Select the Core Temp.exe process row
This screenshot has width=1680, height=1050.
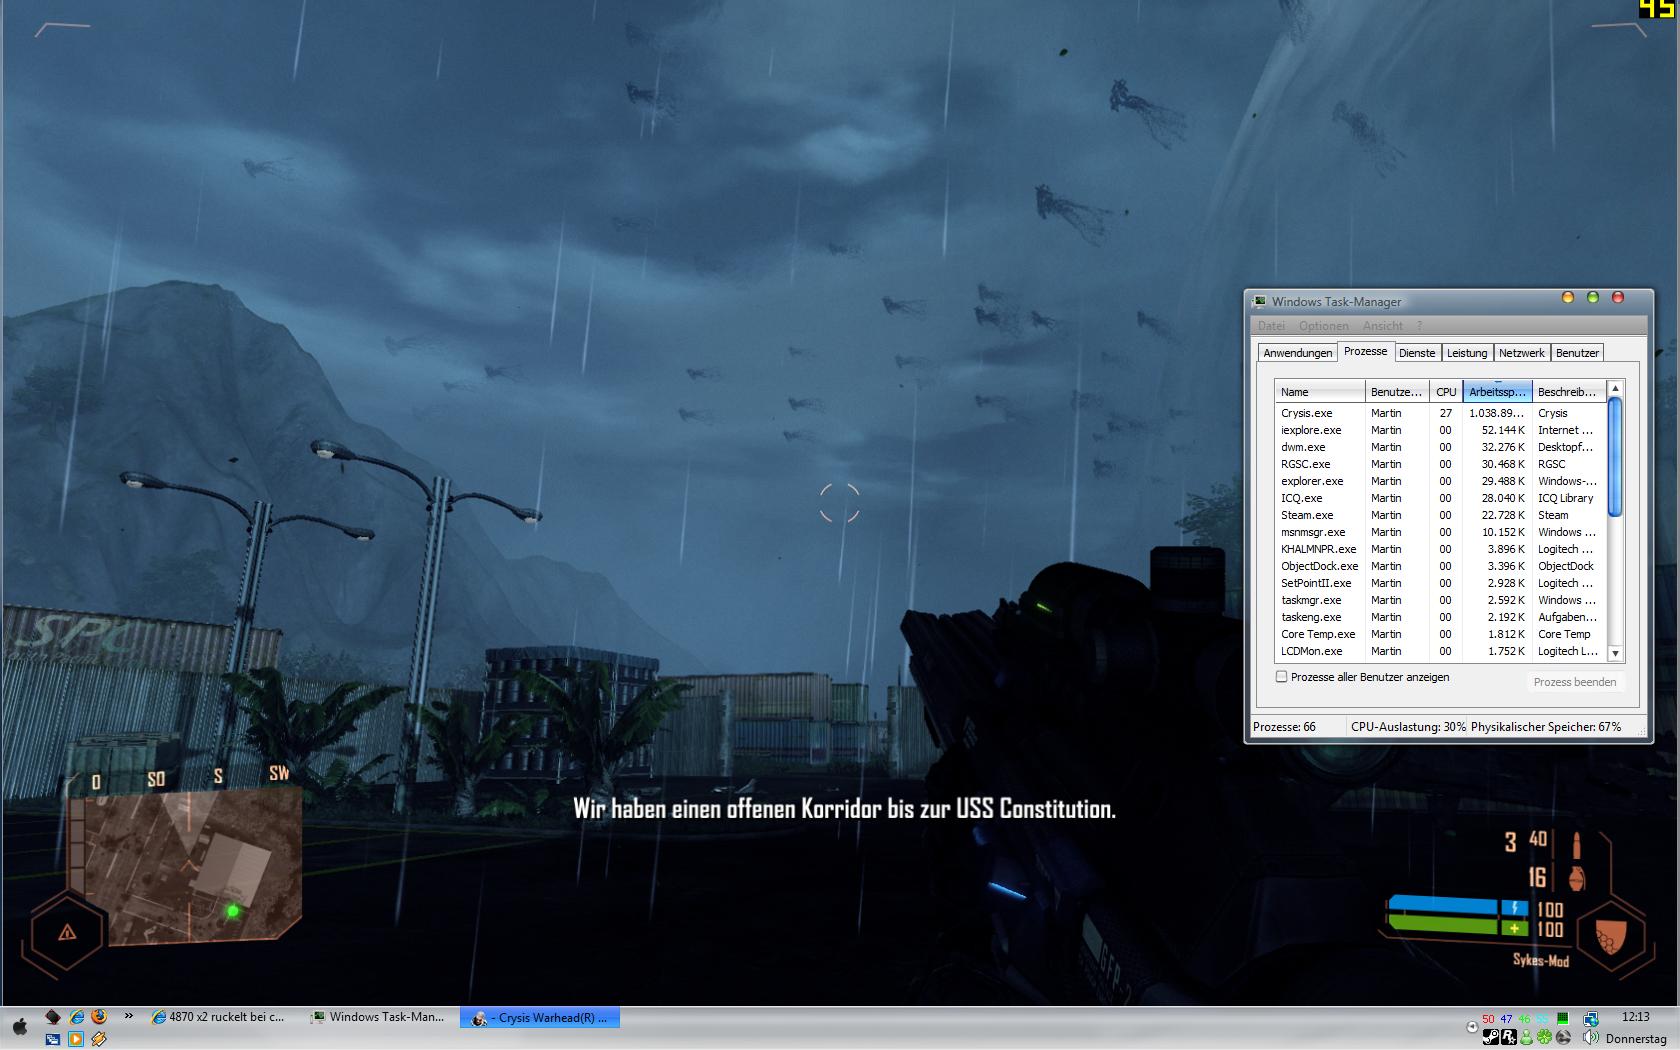(x=1440, y=634)
